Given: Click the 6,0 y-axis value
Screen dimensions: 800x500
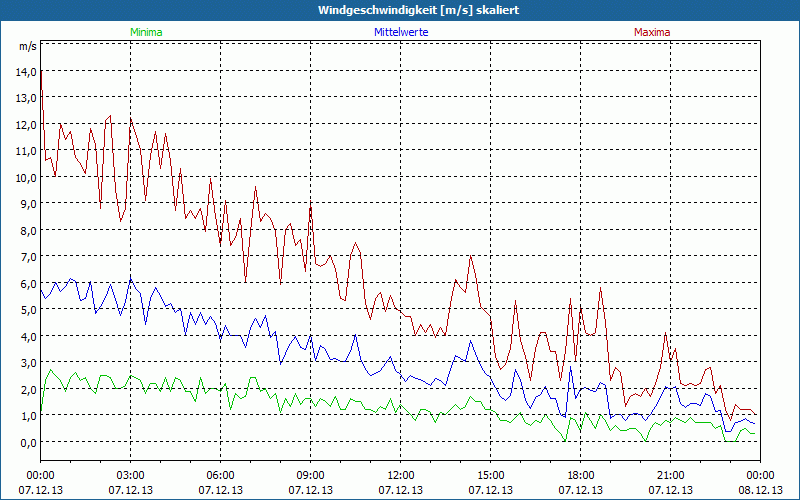Looking at the screenshot, I should click(28, 284).
